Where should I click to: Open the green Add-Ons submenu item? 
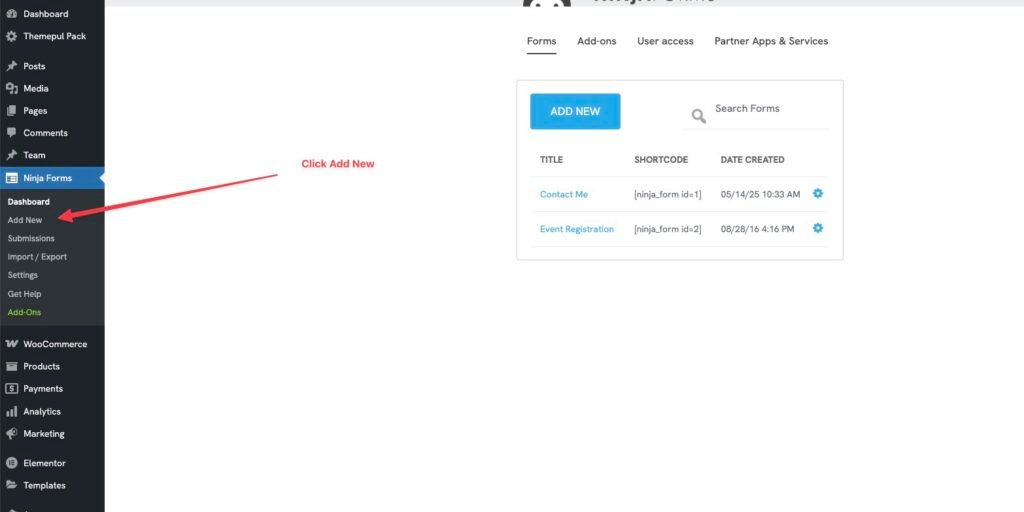24,312
